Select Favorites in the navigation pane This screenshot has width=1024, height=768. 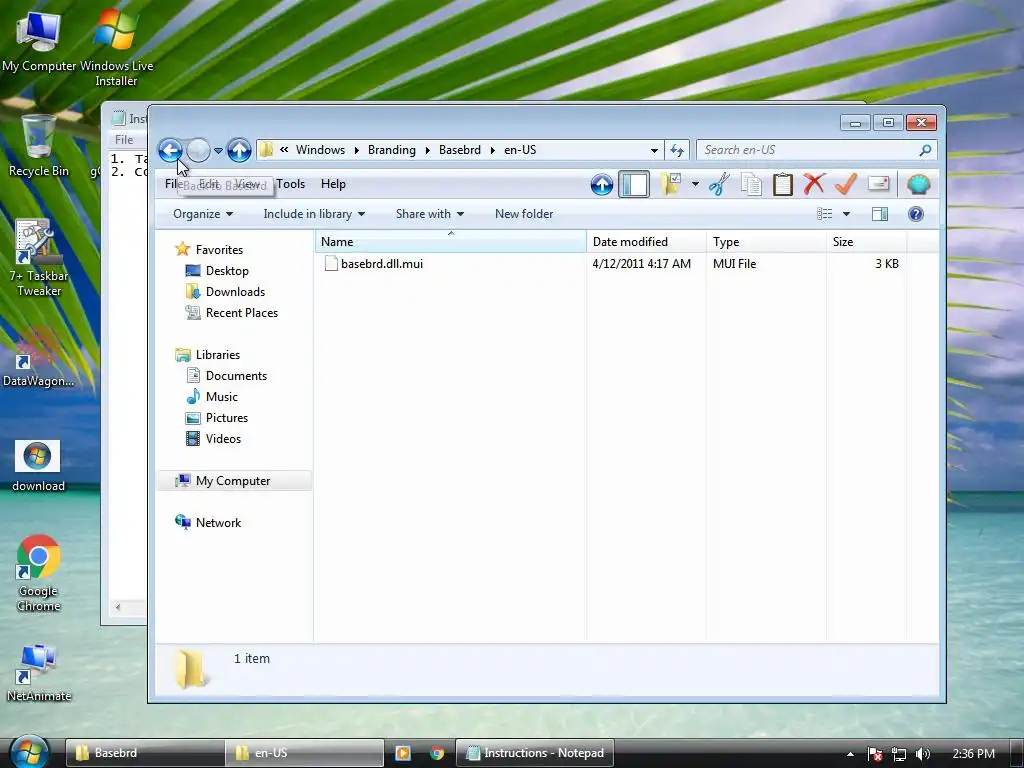(209, 249)
